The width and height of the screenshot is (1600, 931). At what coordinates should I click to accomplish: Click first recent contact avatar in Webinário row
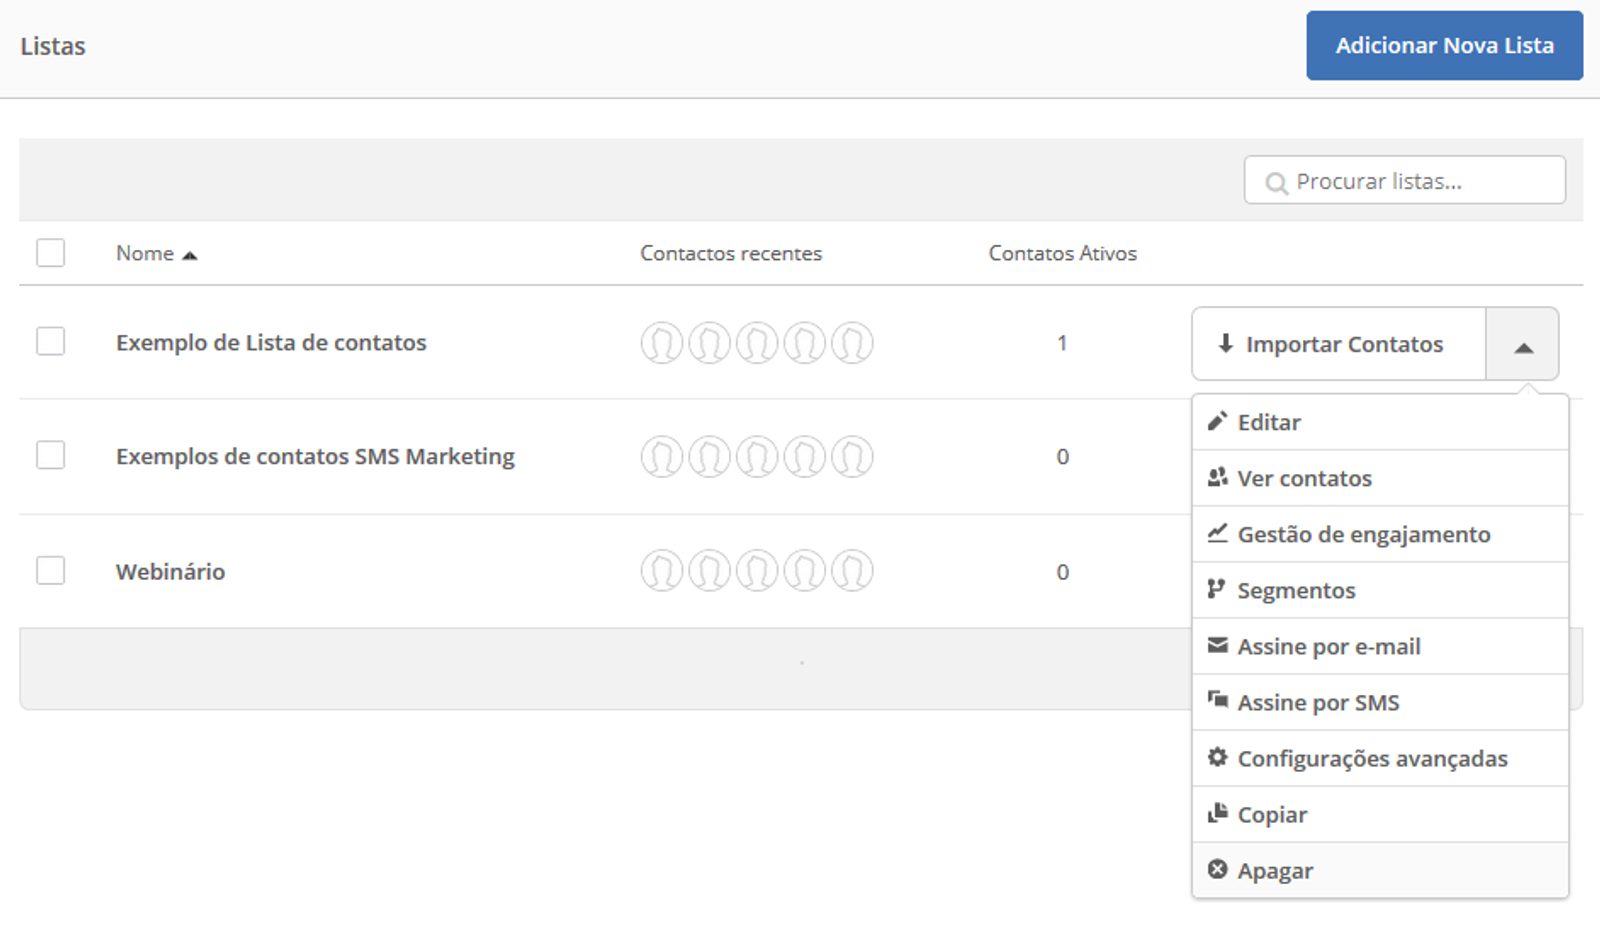click(x=661, y=571)
